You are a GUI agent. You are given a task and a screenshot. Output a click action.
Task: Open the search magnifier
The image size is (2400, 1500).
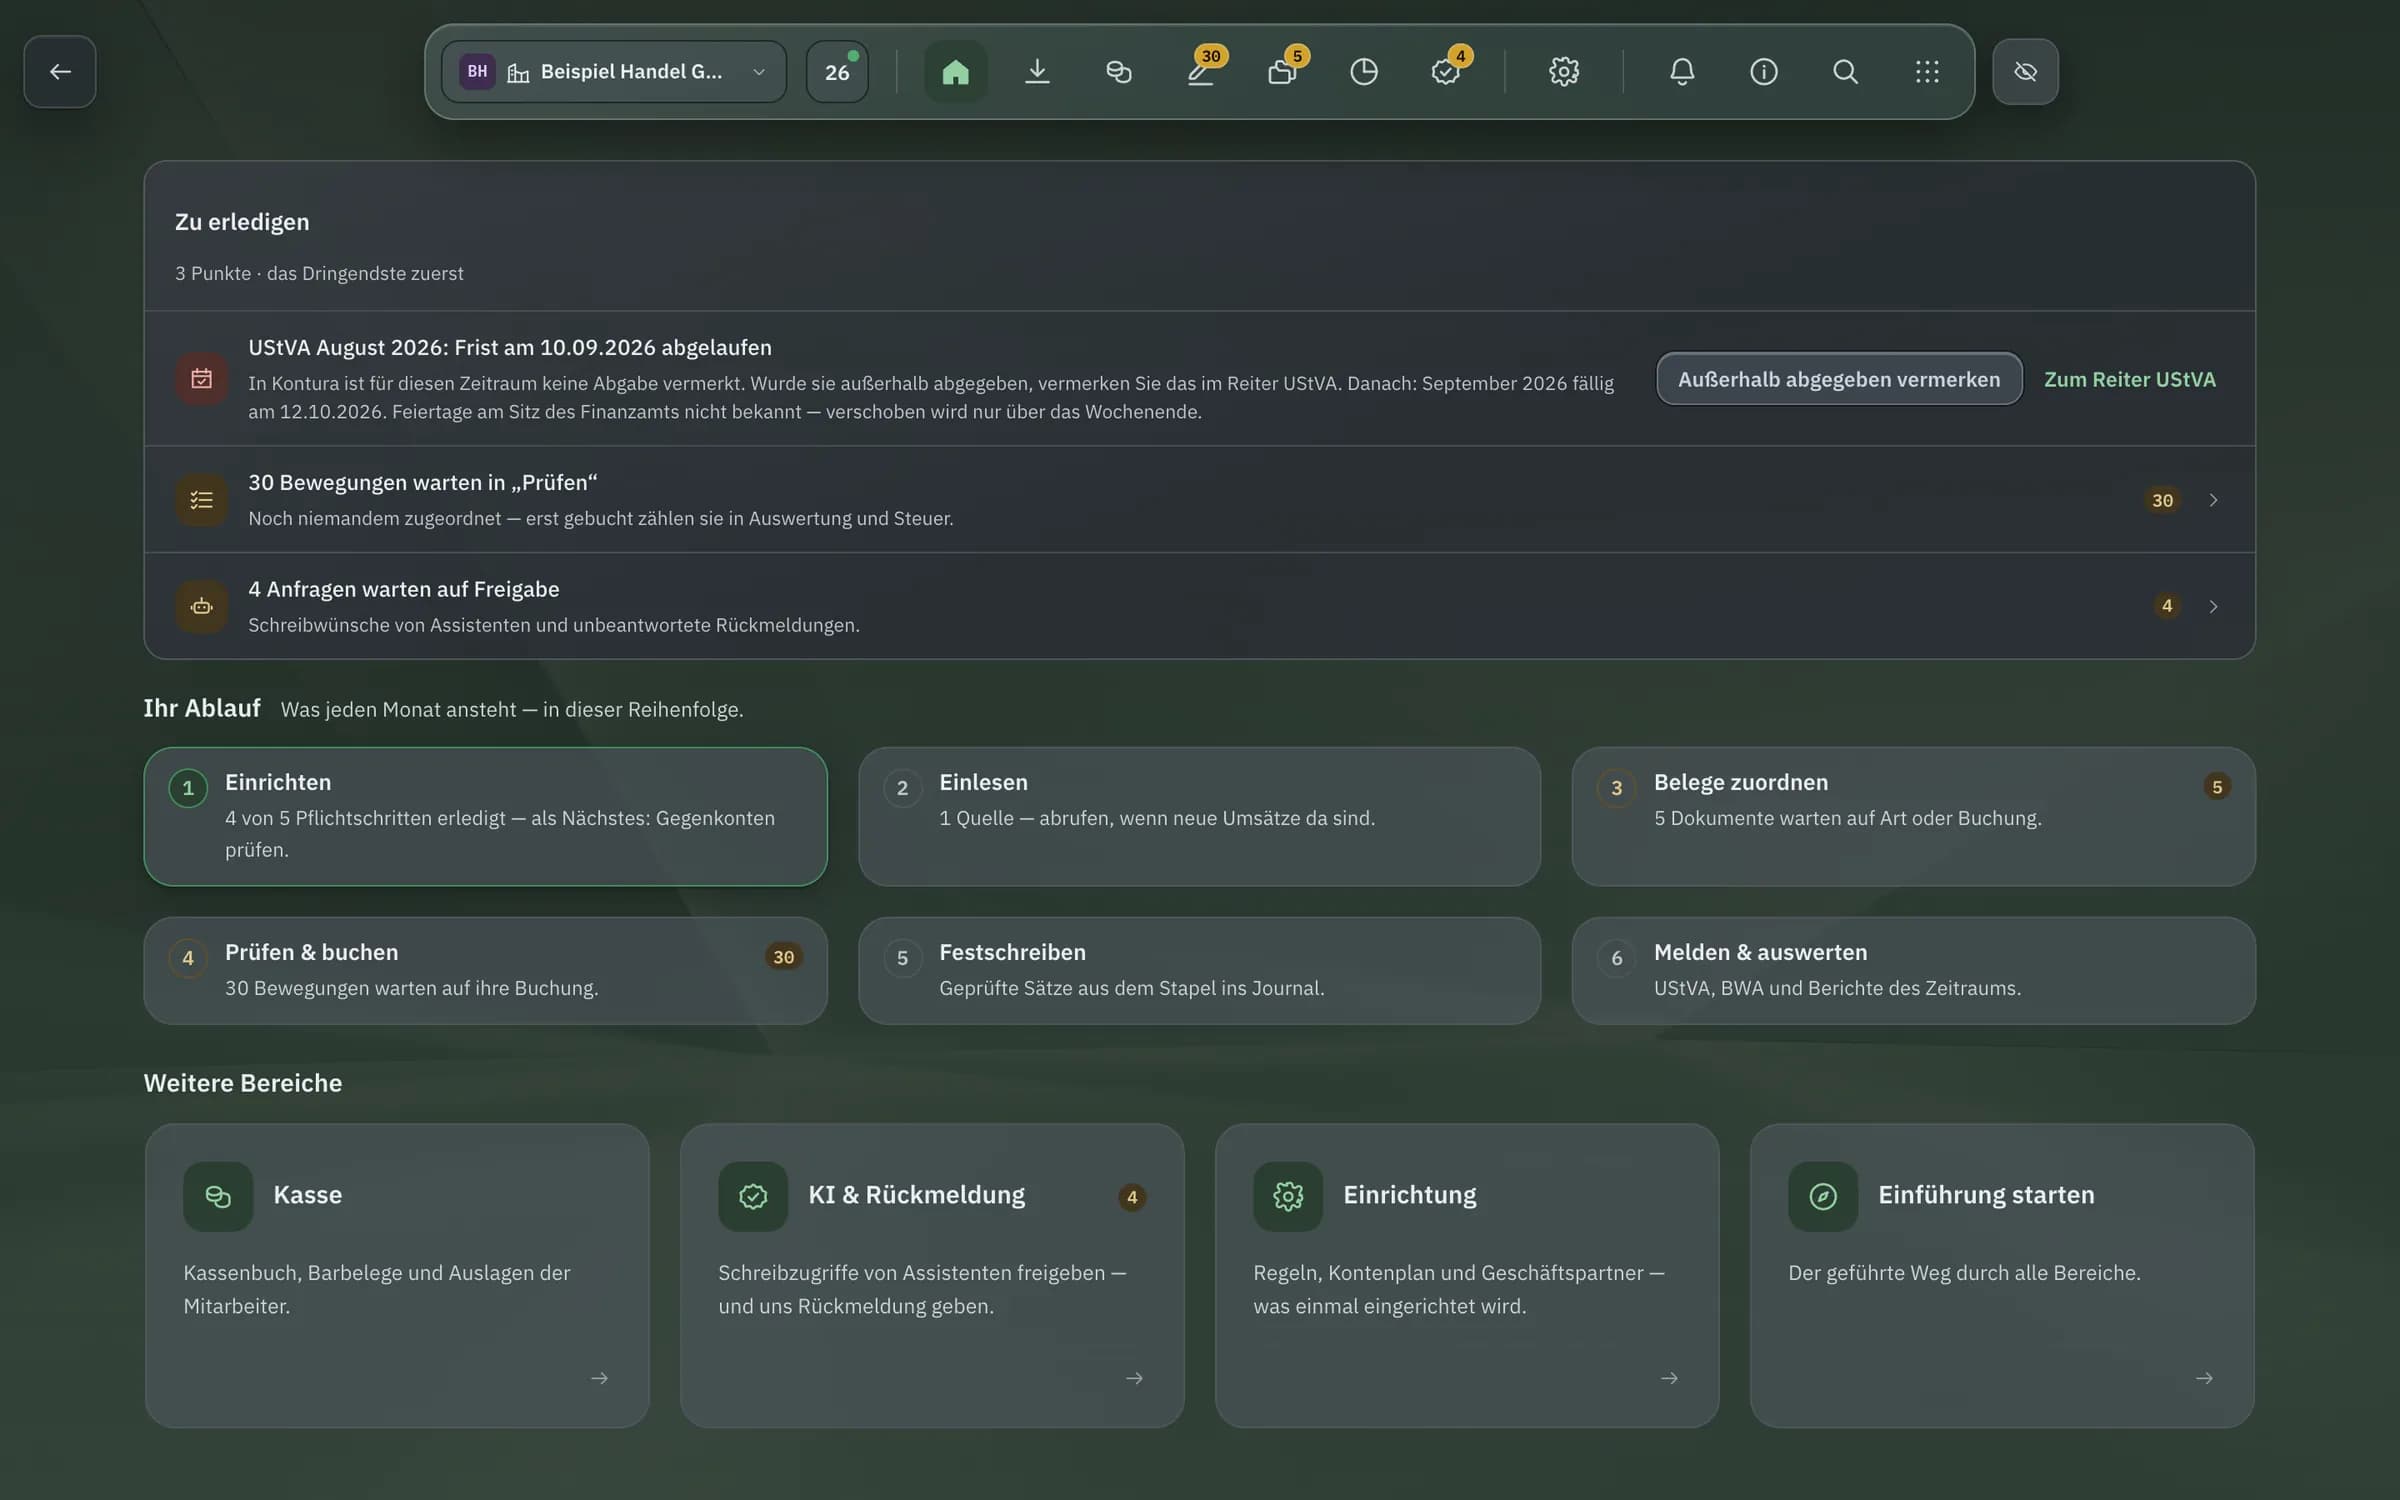[x=1845, y=71]
